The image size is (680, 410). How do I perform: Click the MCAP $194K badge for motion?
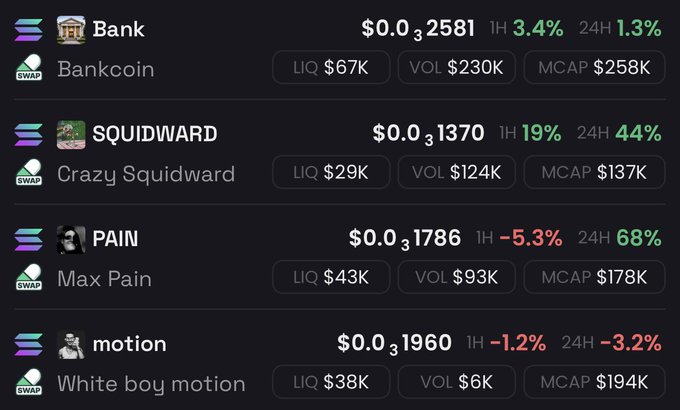tap(594, 382)
